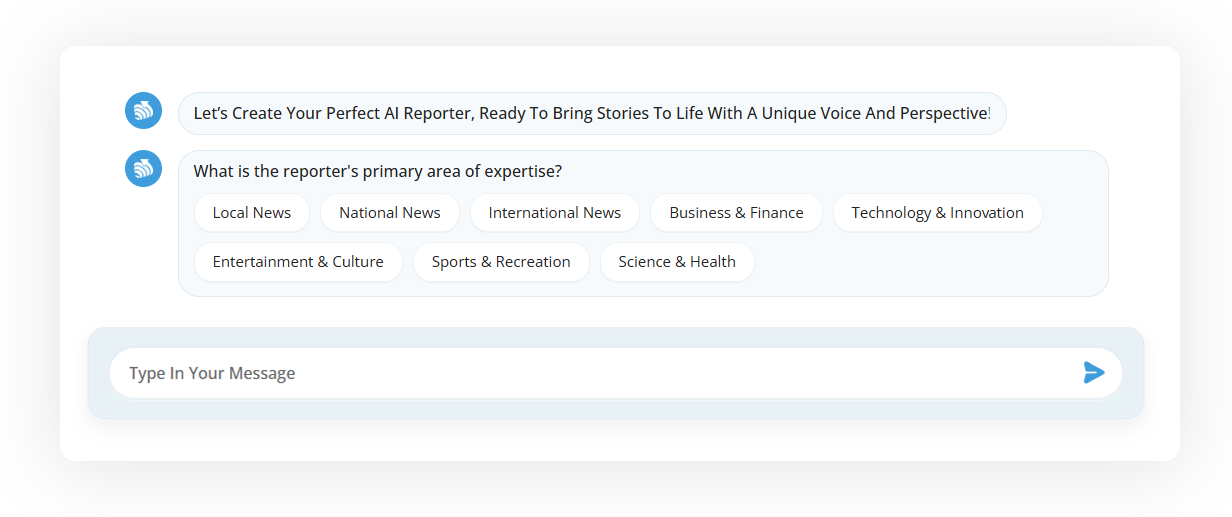Click the bot avatar beside the expertise question
The height and width of the screenshot is (517, 1232).
(x=143, y=168)
